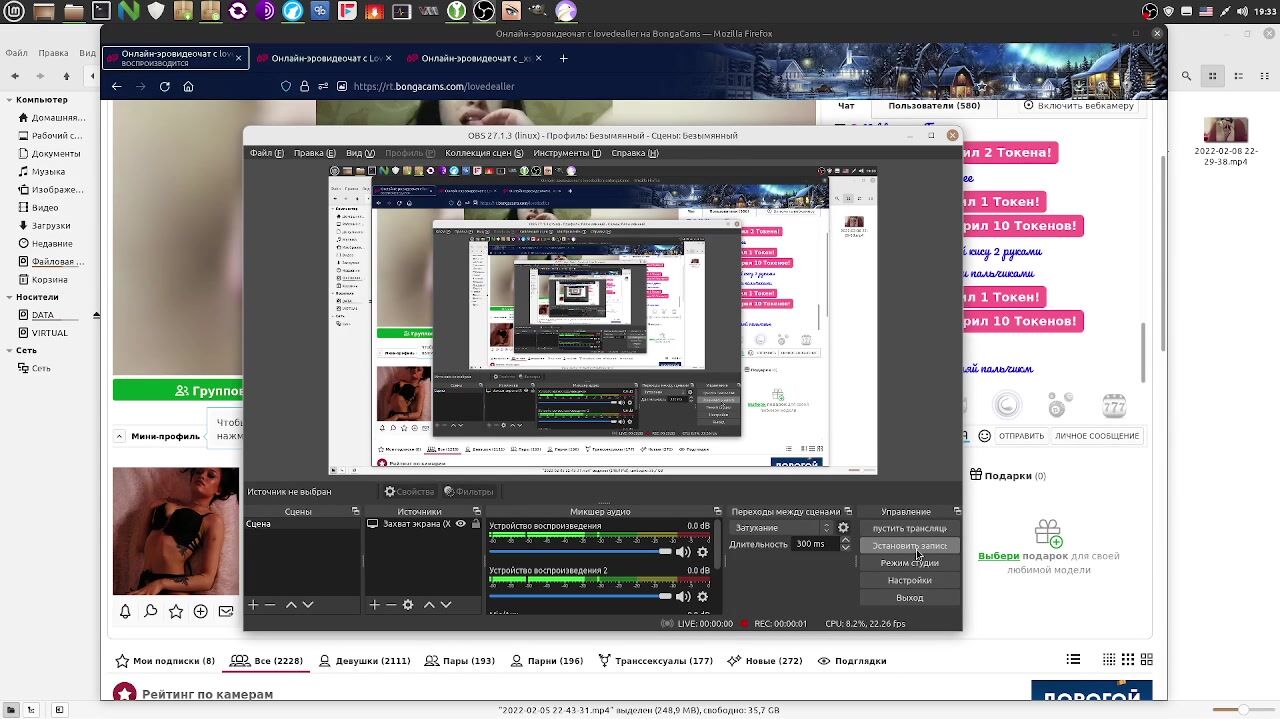Open terminal from the top panel
The width and height of the screenshot is (1280, 719).
[101, 12]
